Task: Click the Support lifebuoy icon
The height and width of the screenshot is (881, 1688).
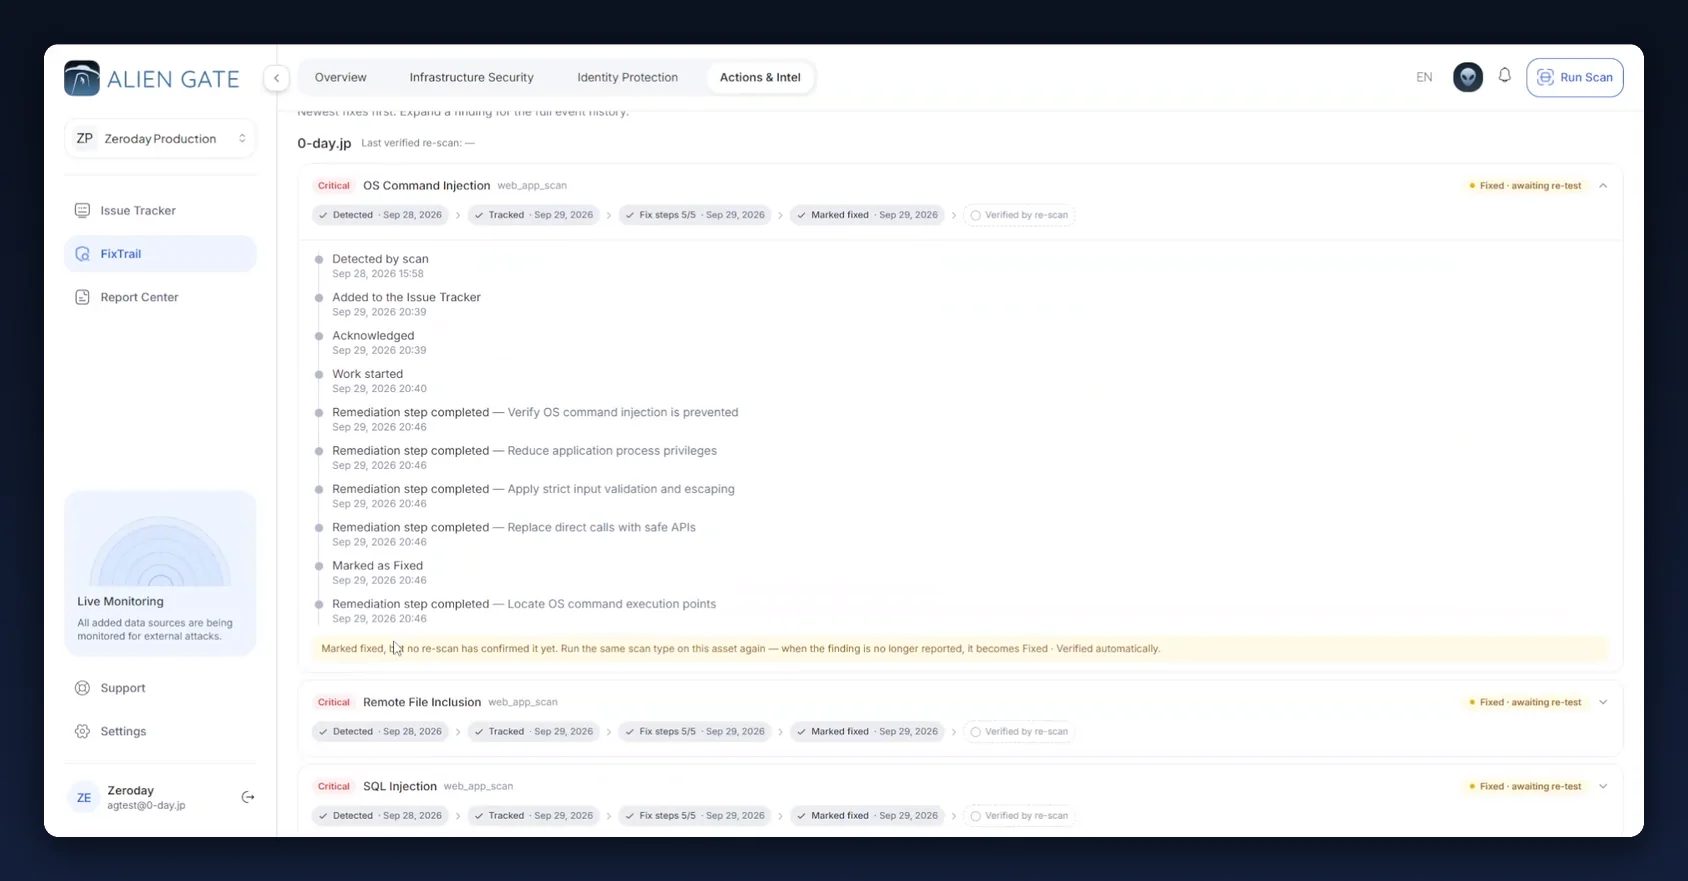Action: coord(82,688)
